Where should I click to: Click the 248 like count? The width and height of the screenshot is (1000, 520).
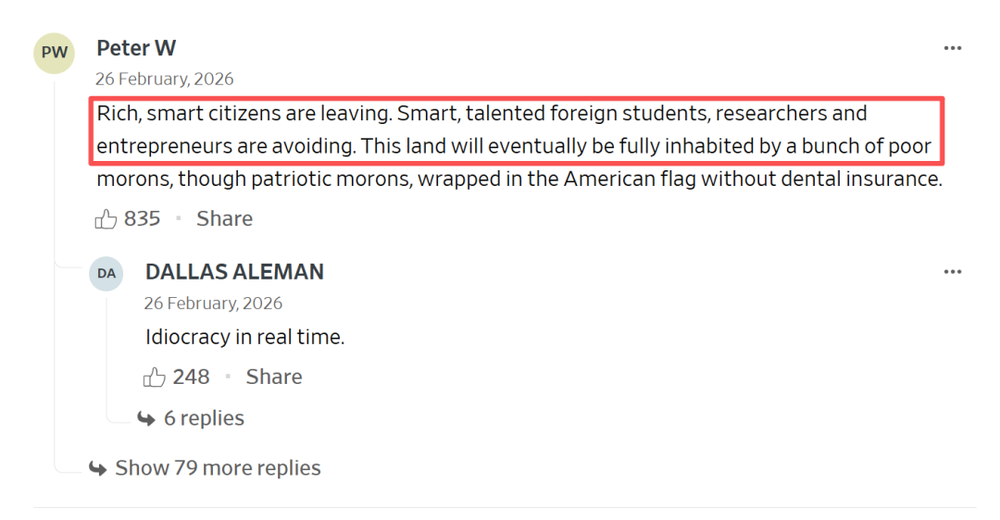191,377
